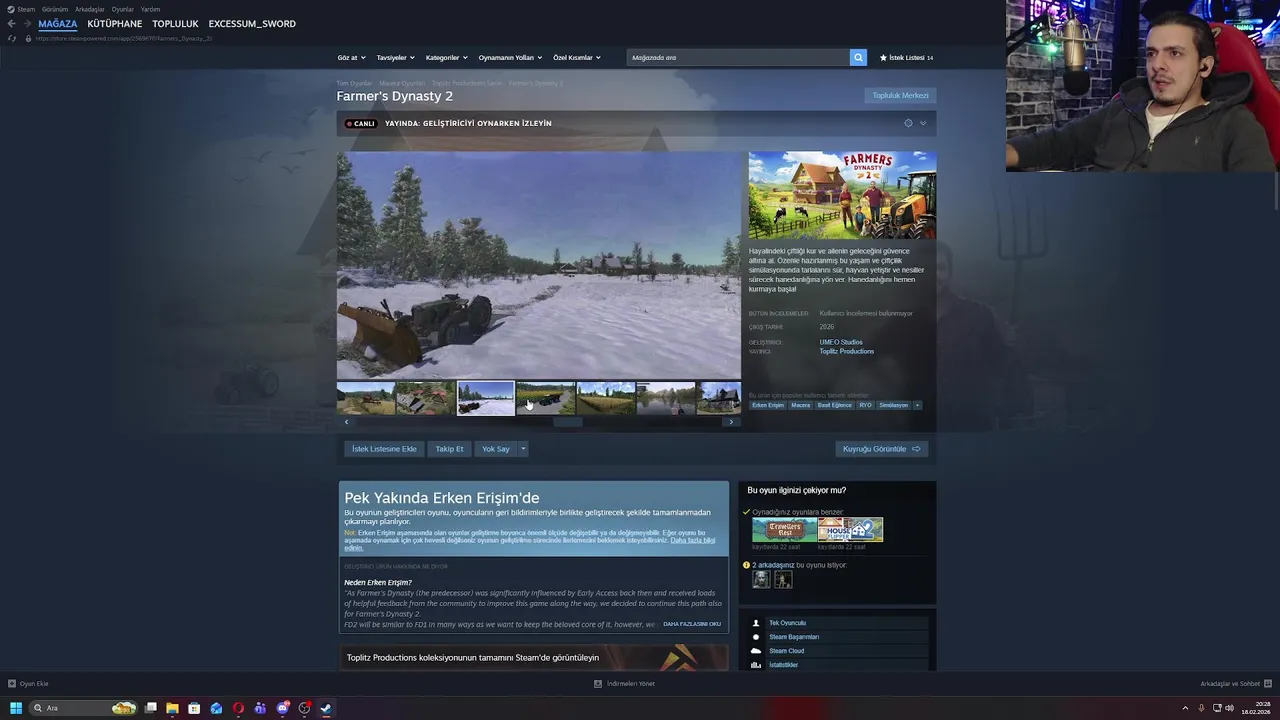Click the Steam Başarımları icon
This screenshot has height=720, width=1280.
click(756, 637)
